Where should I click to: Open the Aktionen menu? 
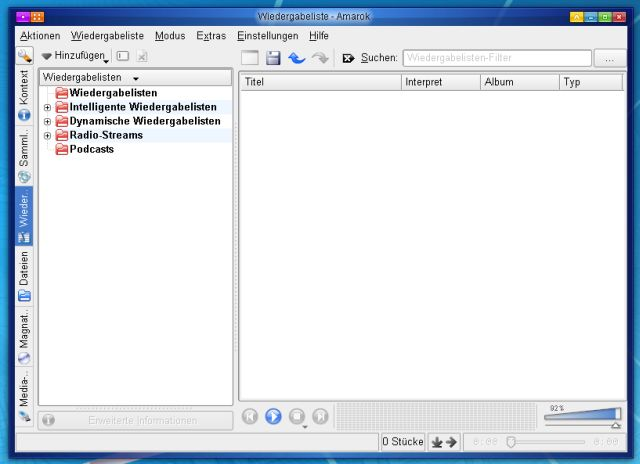(40, 36)
